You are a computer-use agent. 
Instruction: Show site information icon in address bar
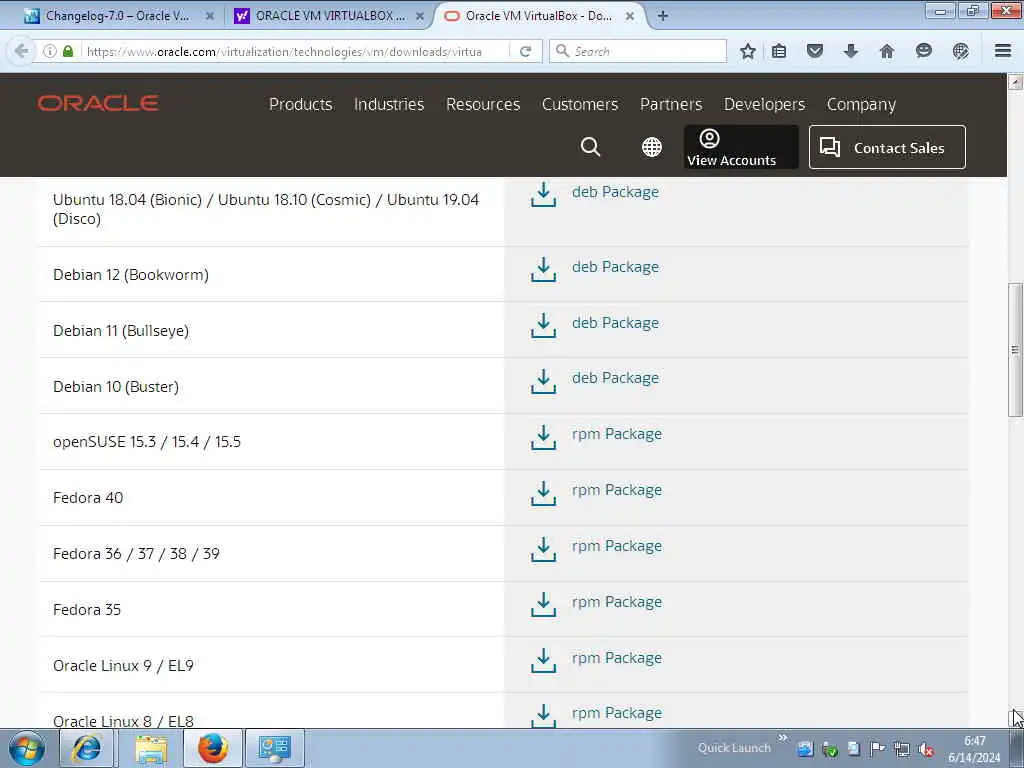pyautogui.click(x=50, y=51)
